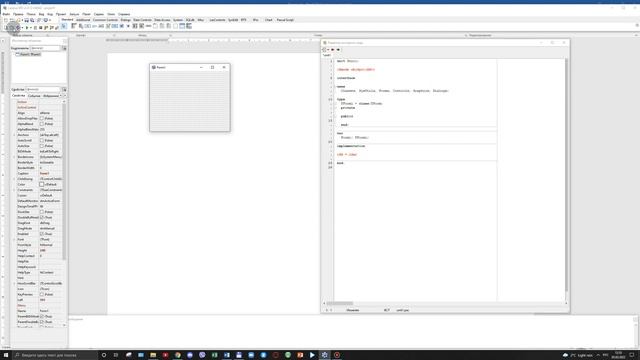Viewport: 640px width, 360px height.
Task: Select the TEdit component icon
Action: point(101,26)
